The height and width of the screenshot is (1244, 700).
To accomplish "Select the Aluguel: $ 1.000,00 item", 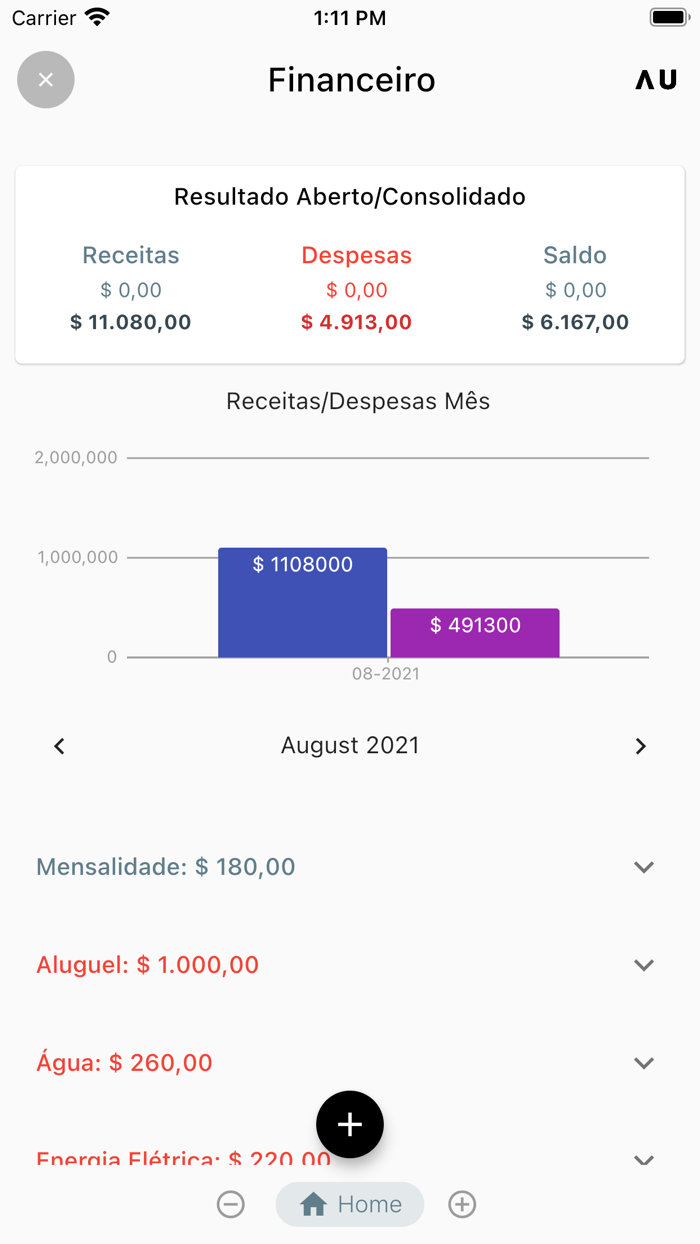I will click(x=148, y=965).
